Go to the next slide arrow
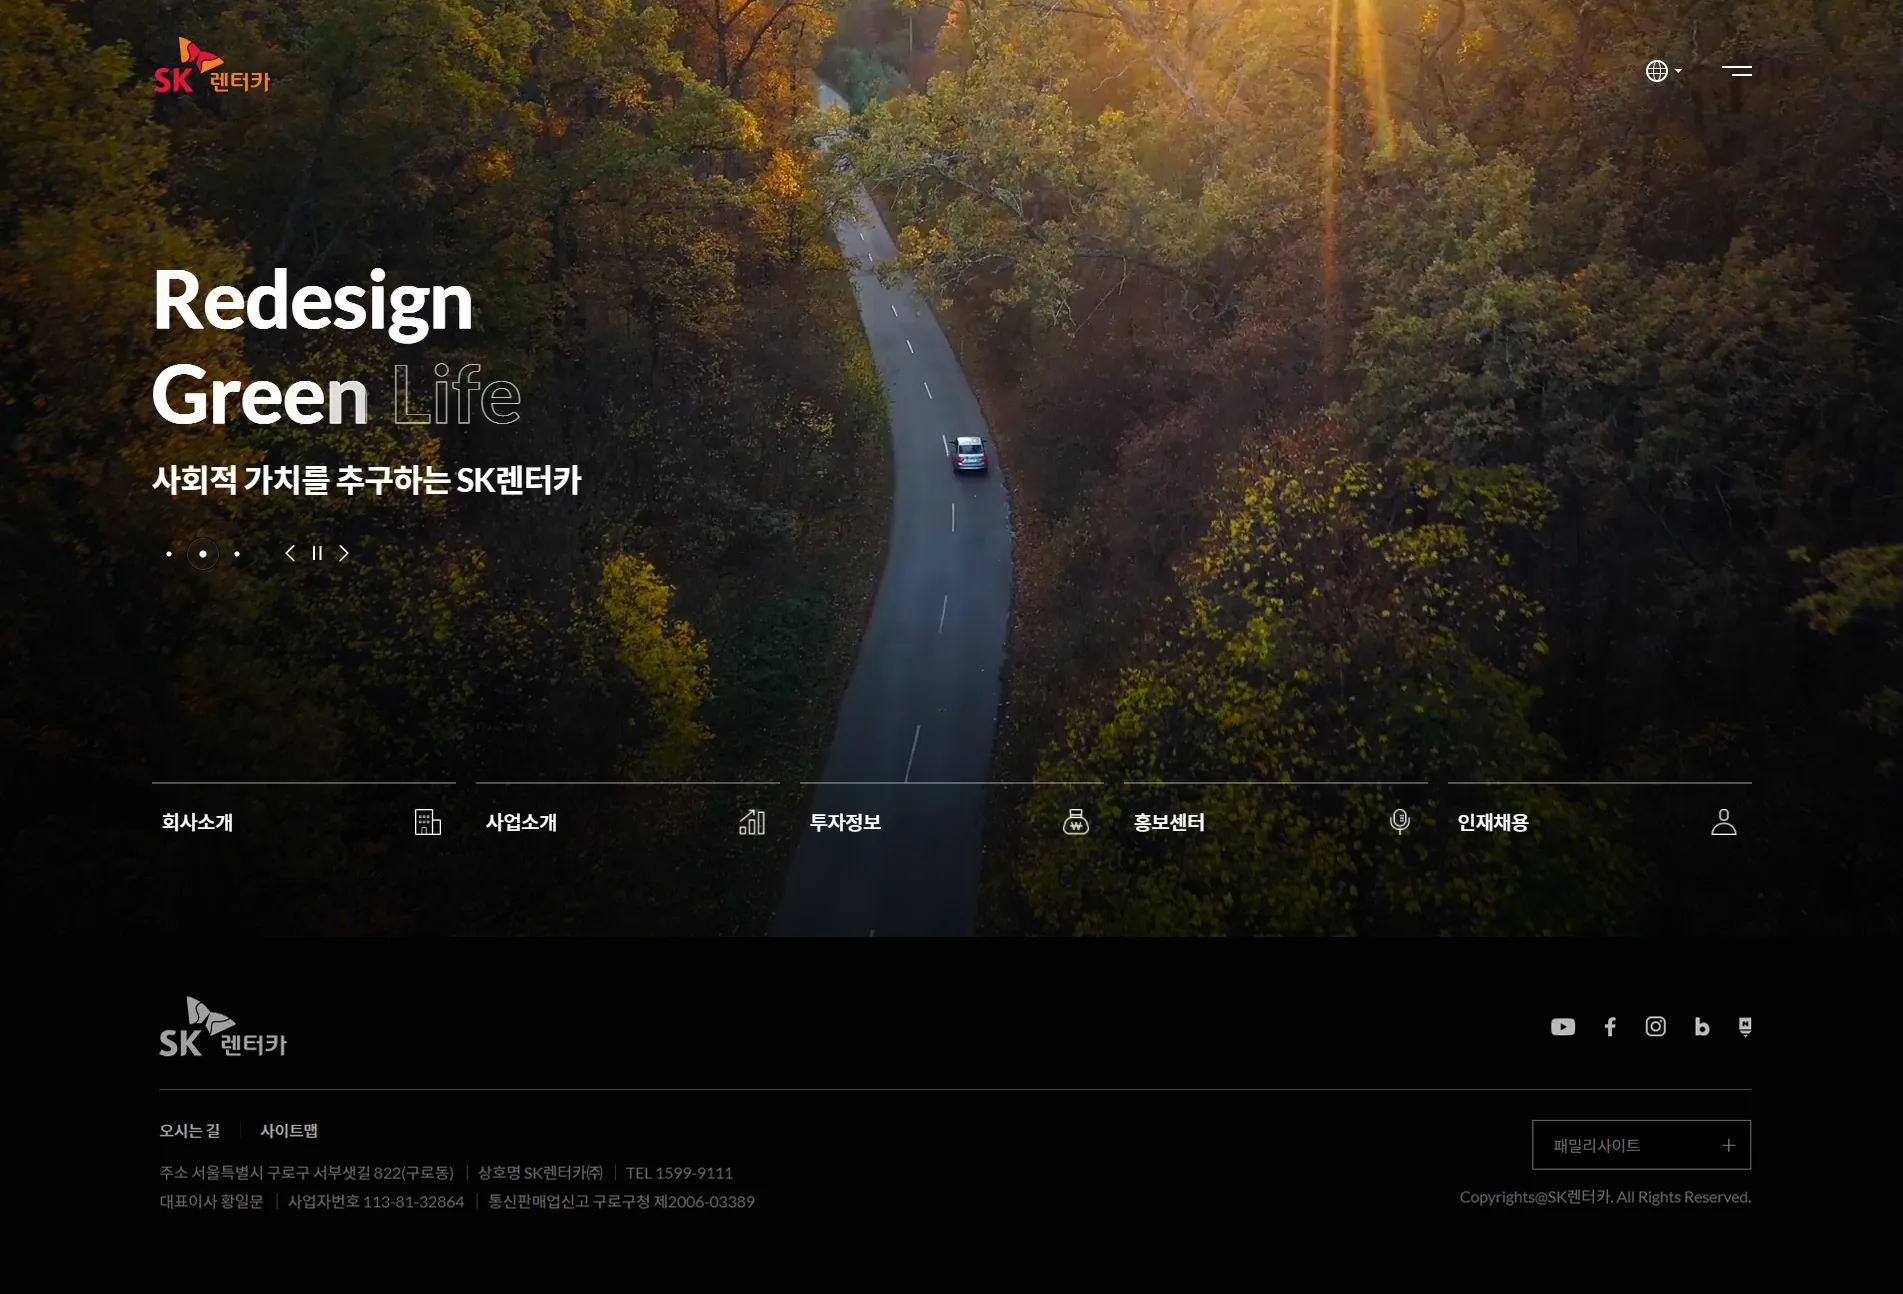This screenshot has height=1294, width=1903. point(344,553)
